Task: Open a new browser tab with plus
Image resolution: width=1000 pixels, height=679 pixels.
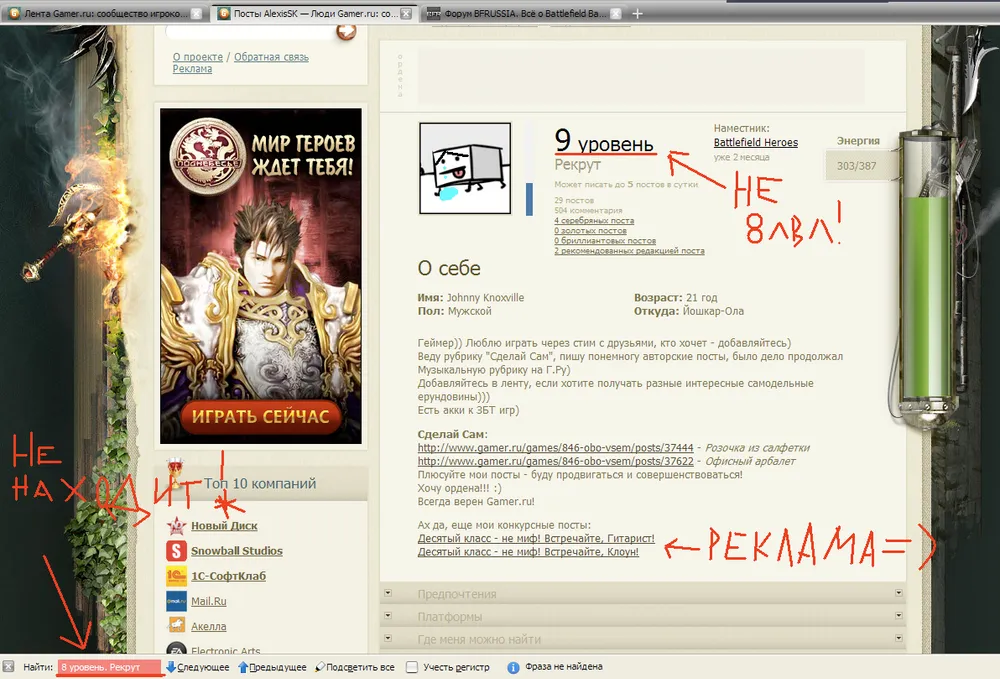Action: click(638, 13)
